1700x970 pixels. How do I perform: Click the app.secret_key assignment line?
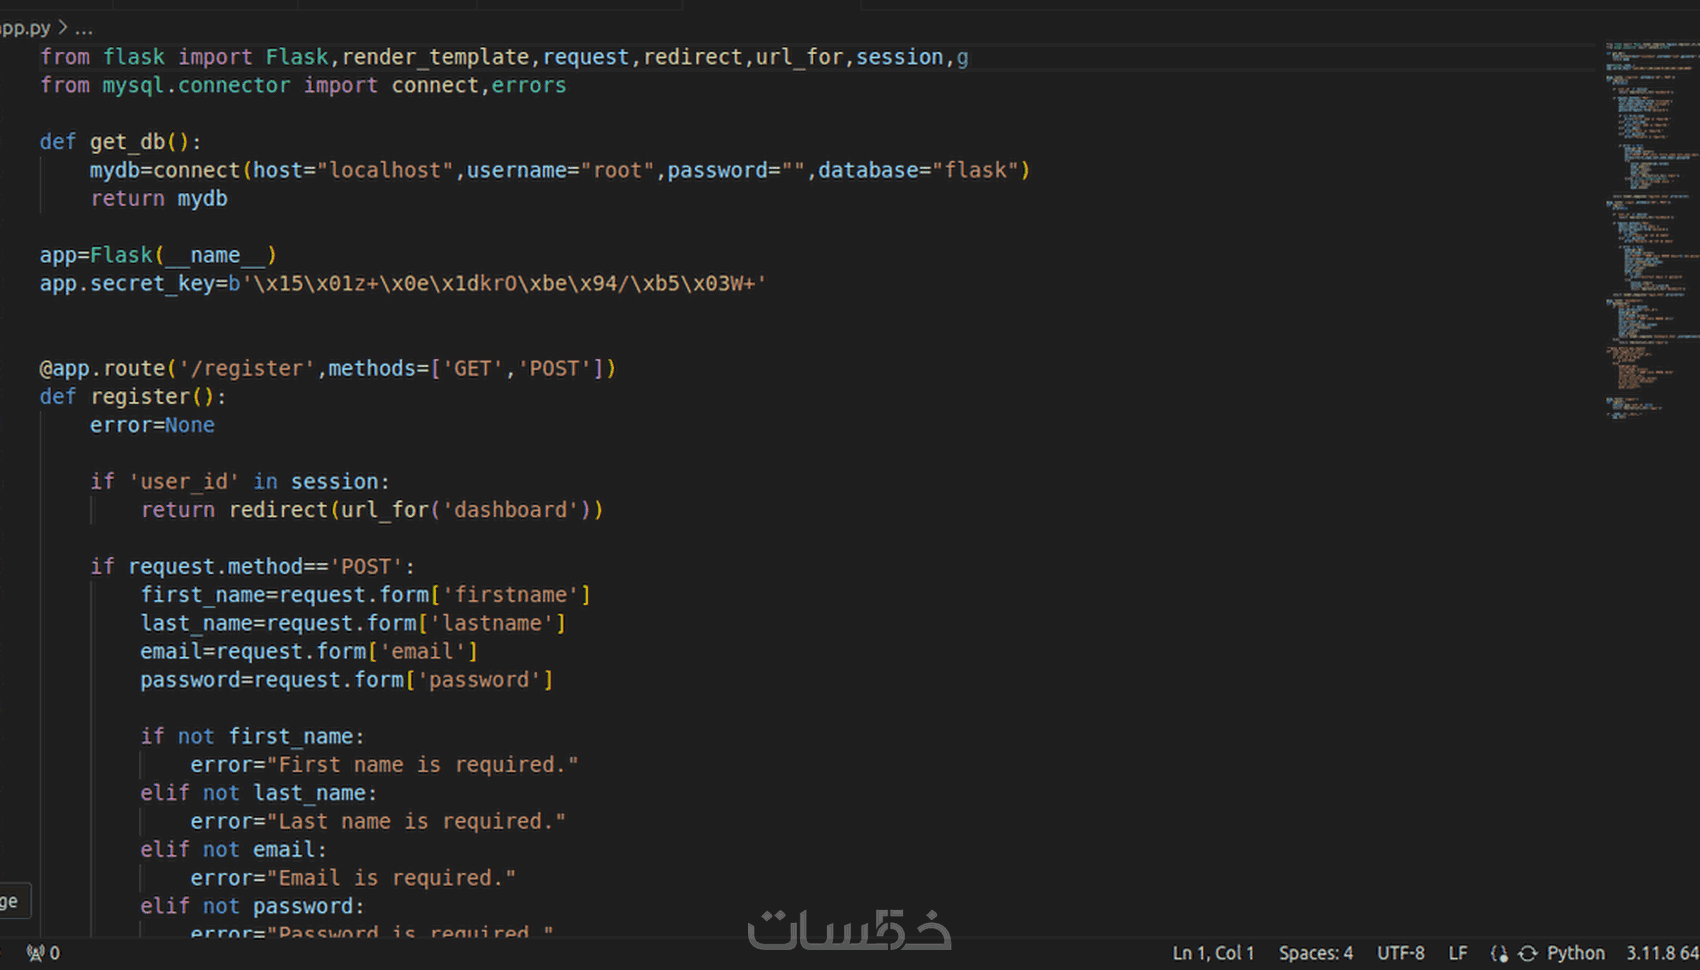click(x=403, y=283)
